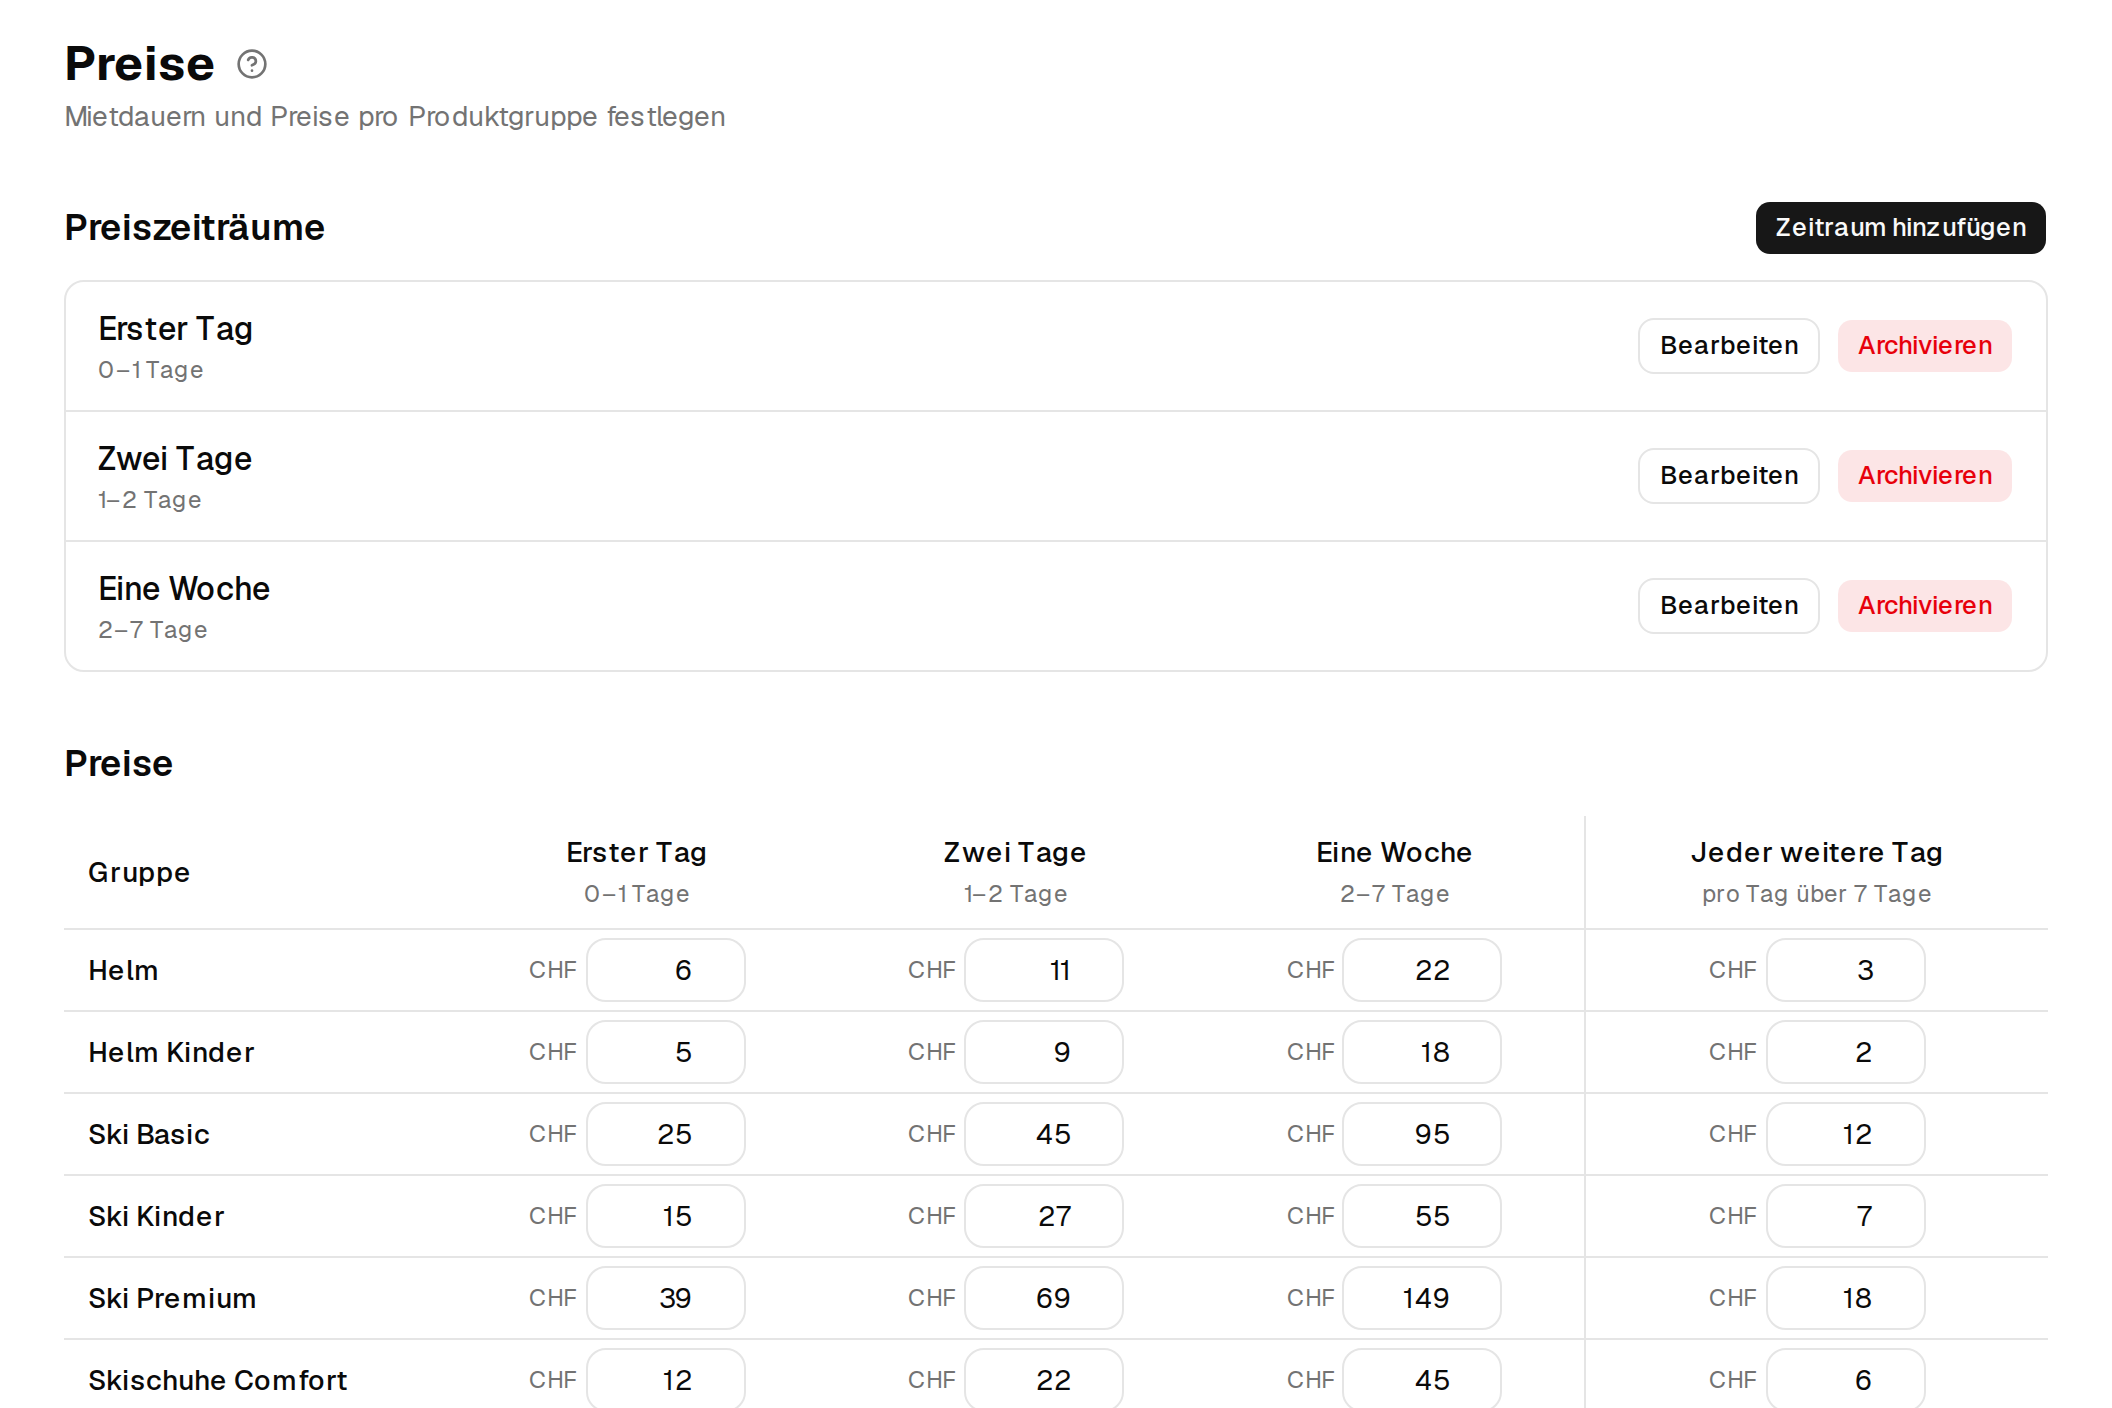Archive the Eine Woche period
Viewport: 2112px width, 1408px height.
1924,606
